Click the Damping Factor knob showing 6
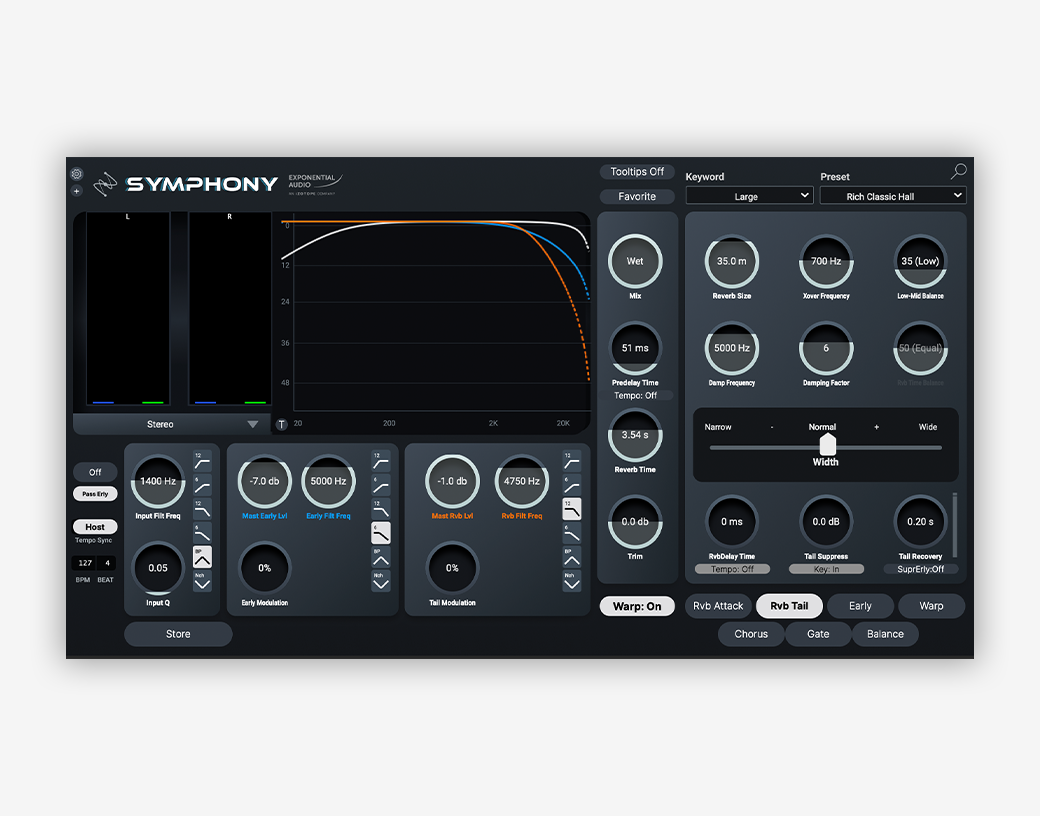Screen dimensions: 1040x816 [826, 348]
